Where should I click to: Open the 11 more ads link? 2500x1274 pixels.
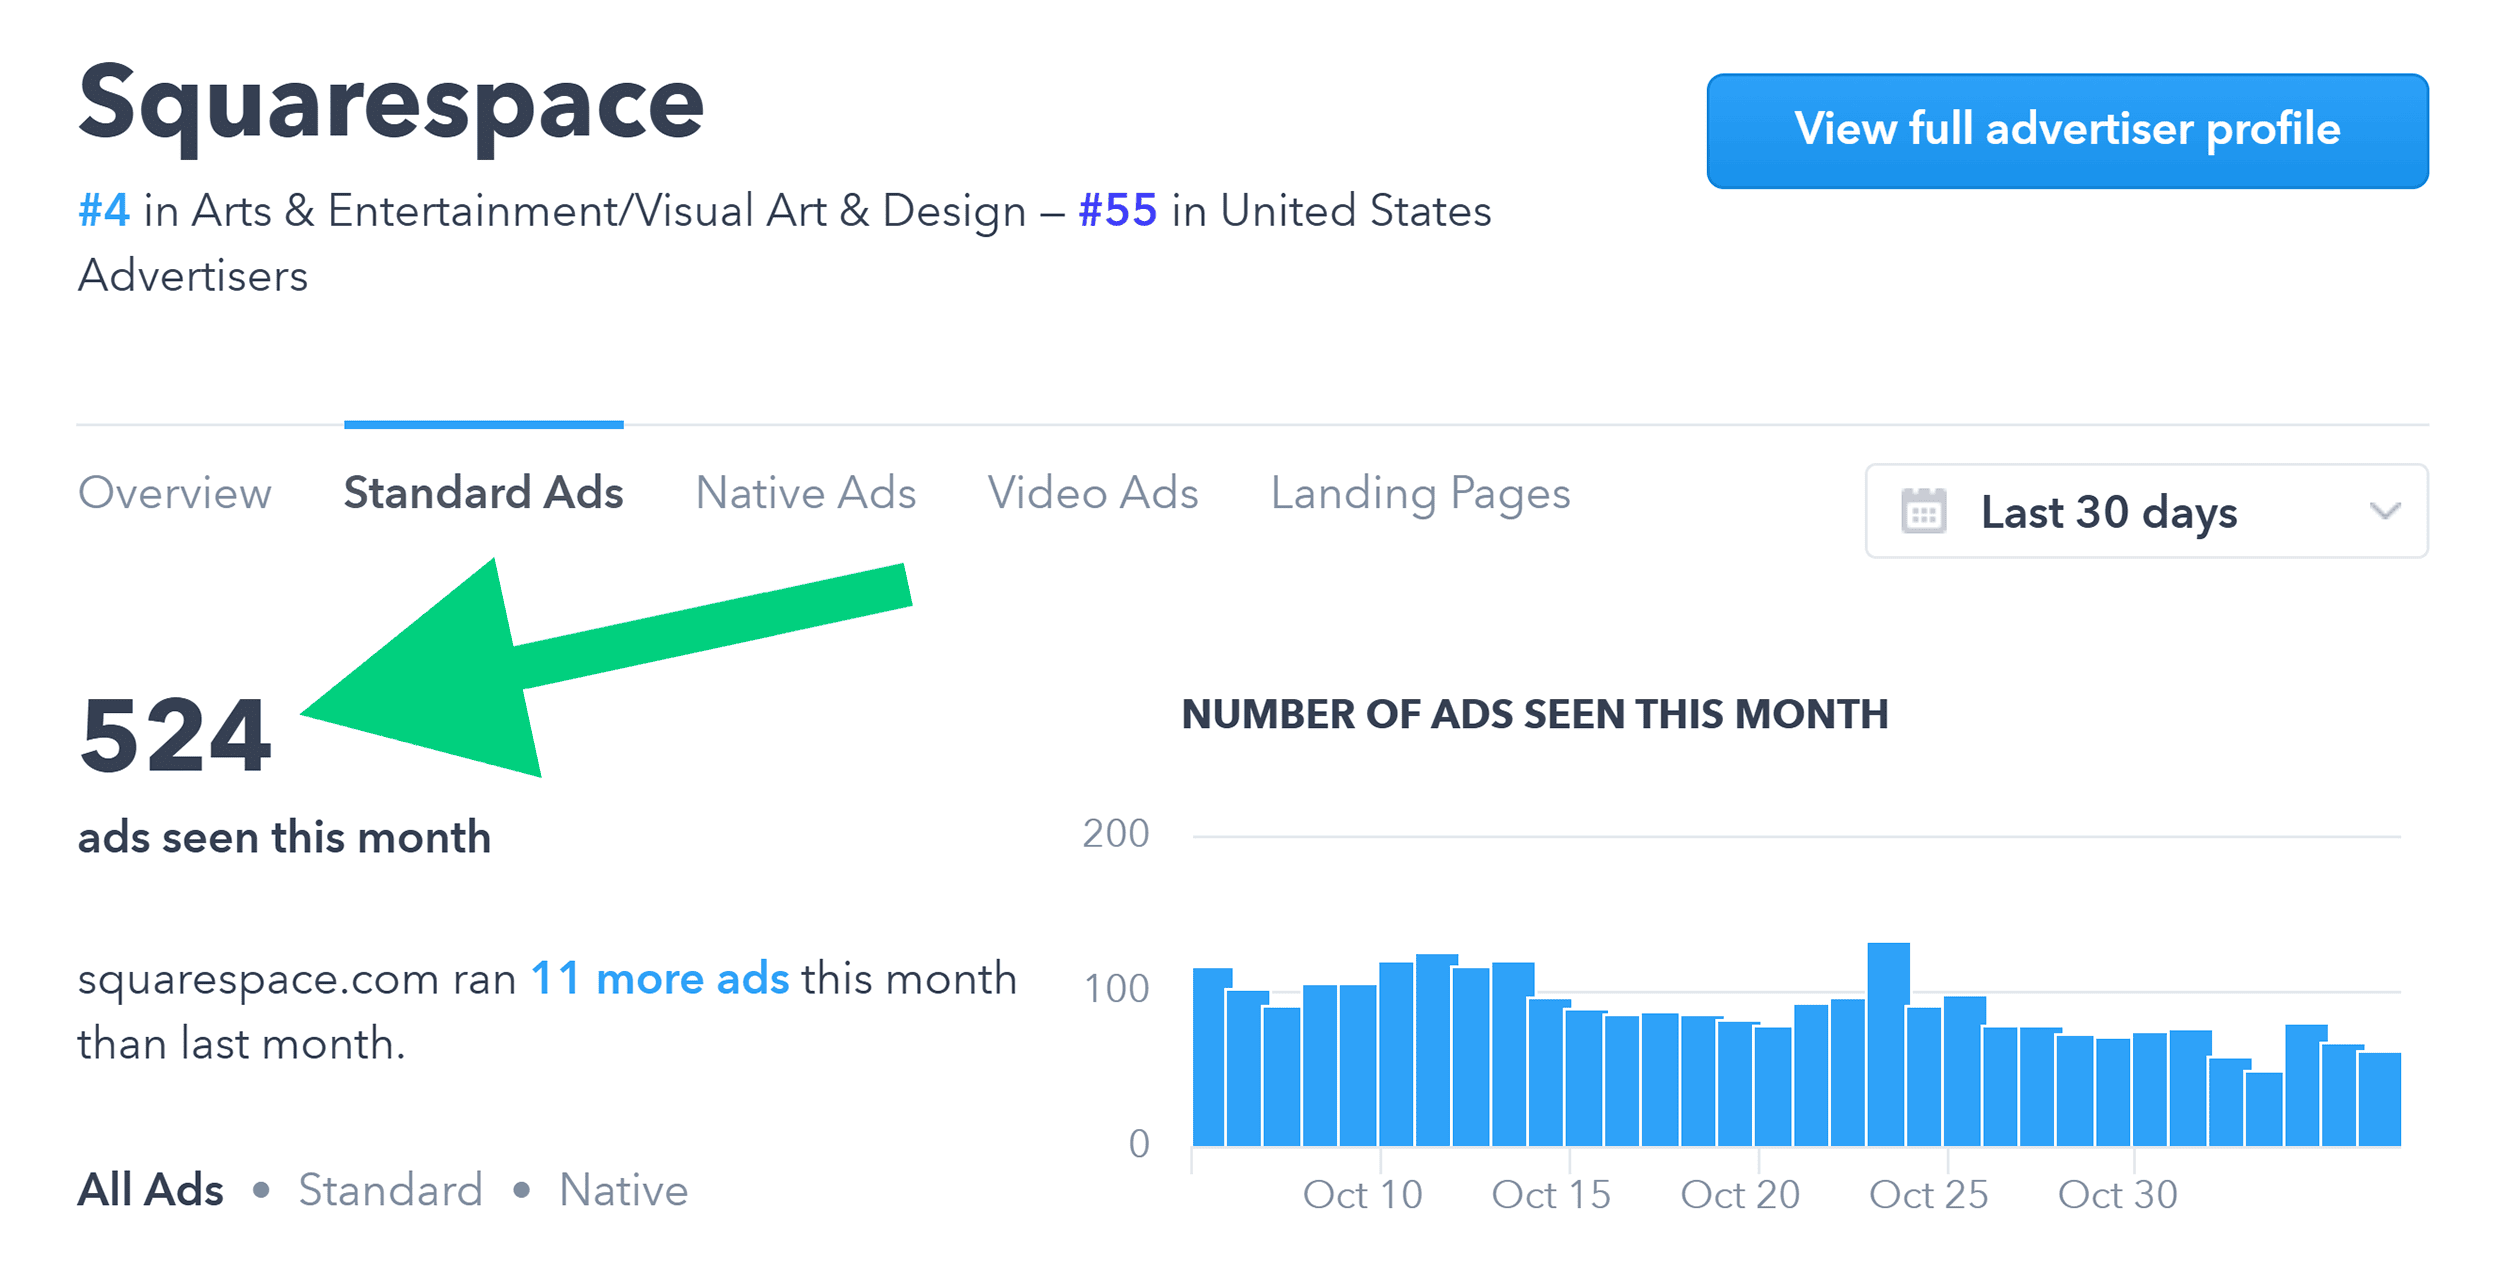coord(661,978)
